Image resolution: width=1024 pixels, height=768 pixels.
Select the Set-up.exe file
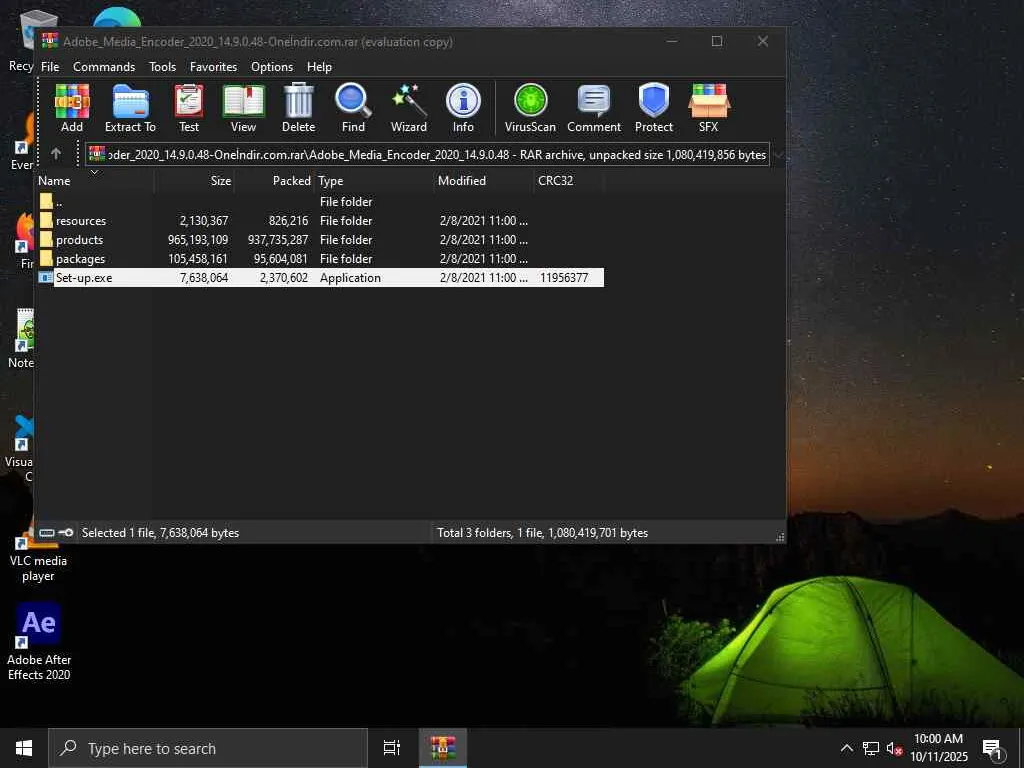(319, 278)
